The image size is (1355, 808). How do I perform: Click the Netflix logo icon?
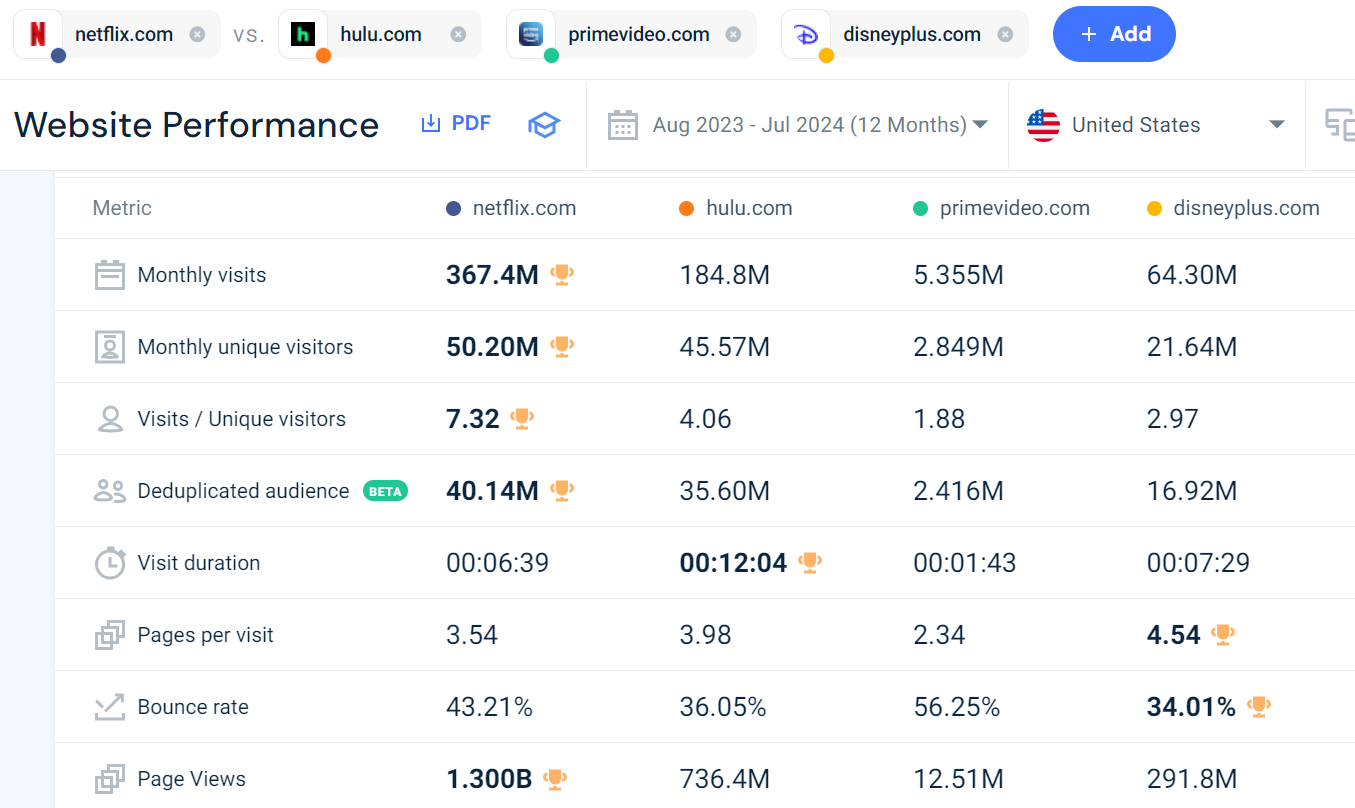37,34
